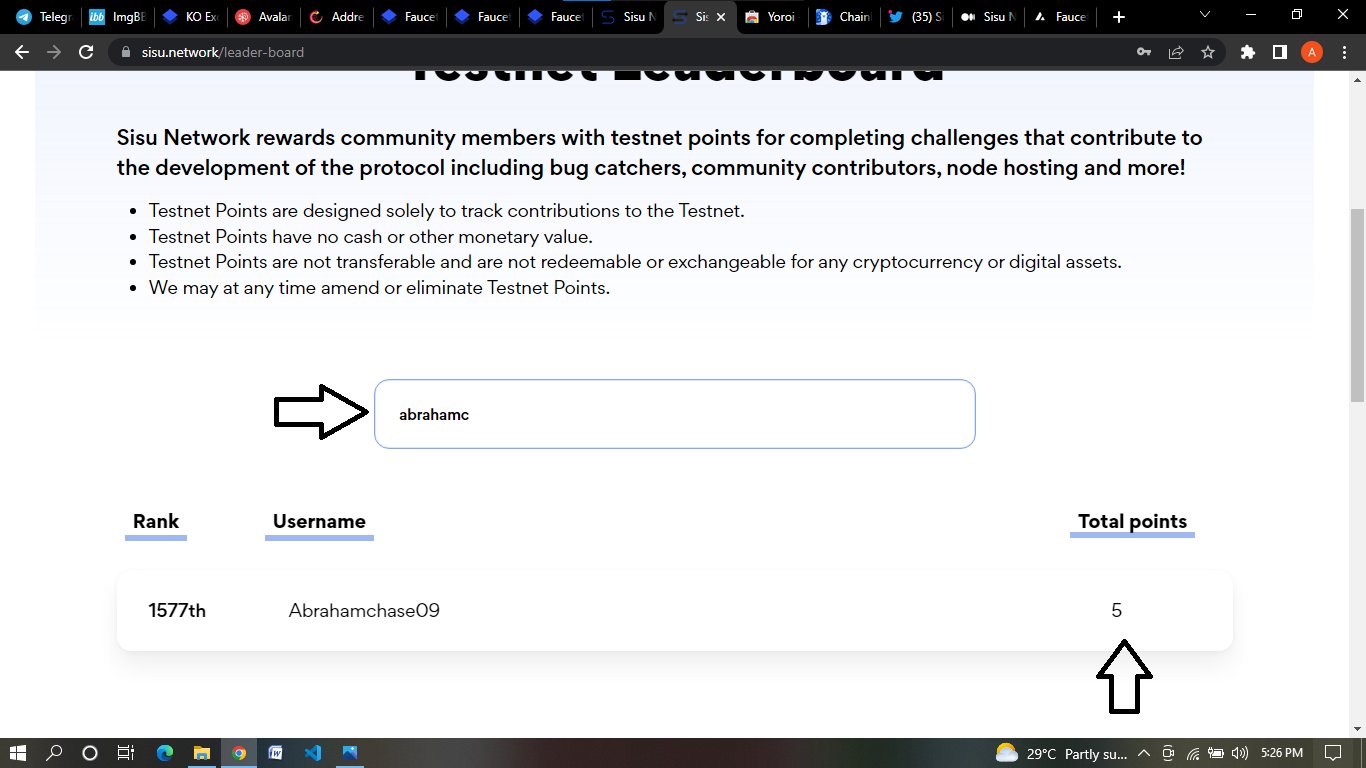This screenshot has height=768, width=1366.
Task: Click the total points value 5
Action: click(1117, 610)
